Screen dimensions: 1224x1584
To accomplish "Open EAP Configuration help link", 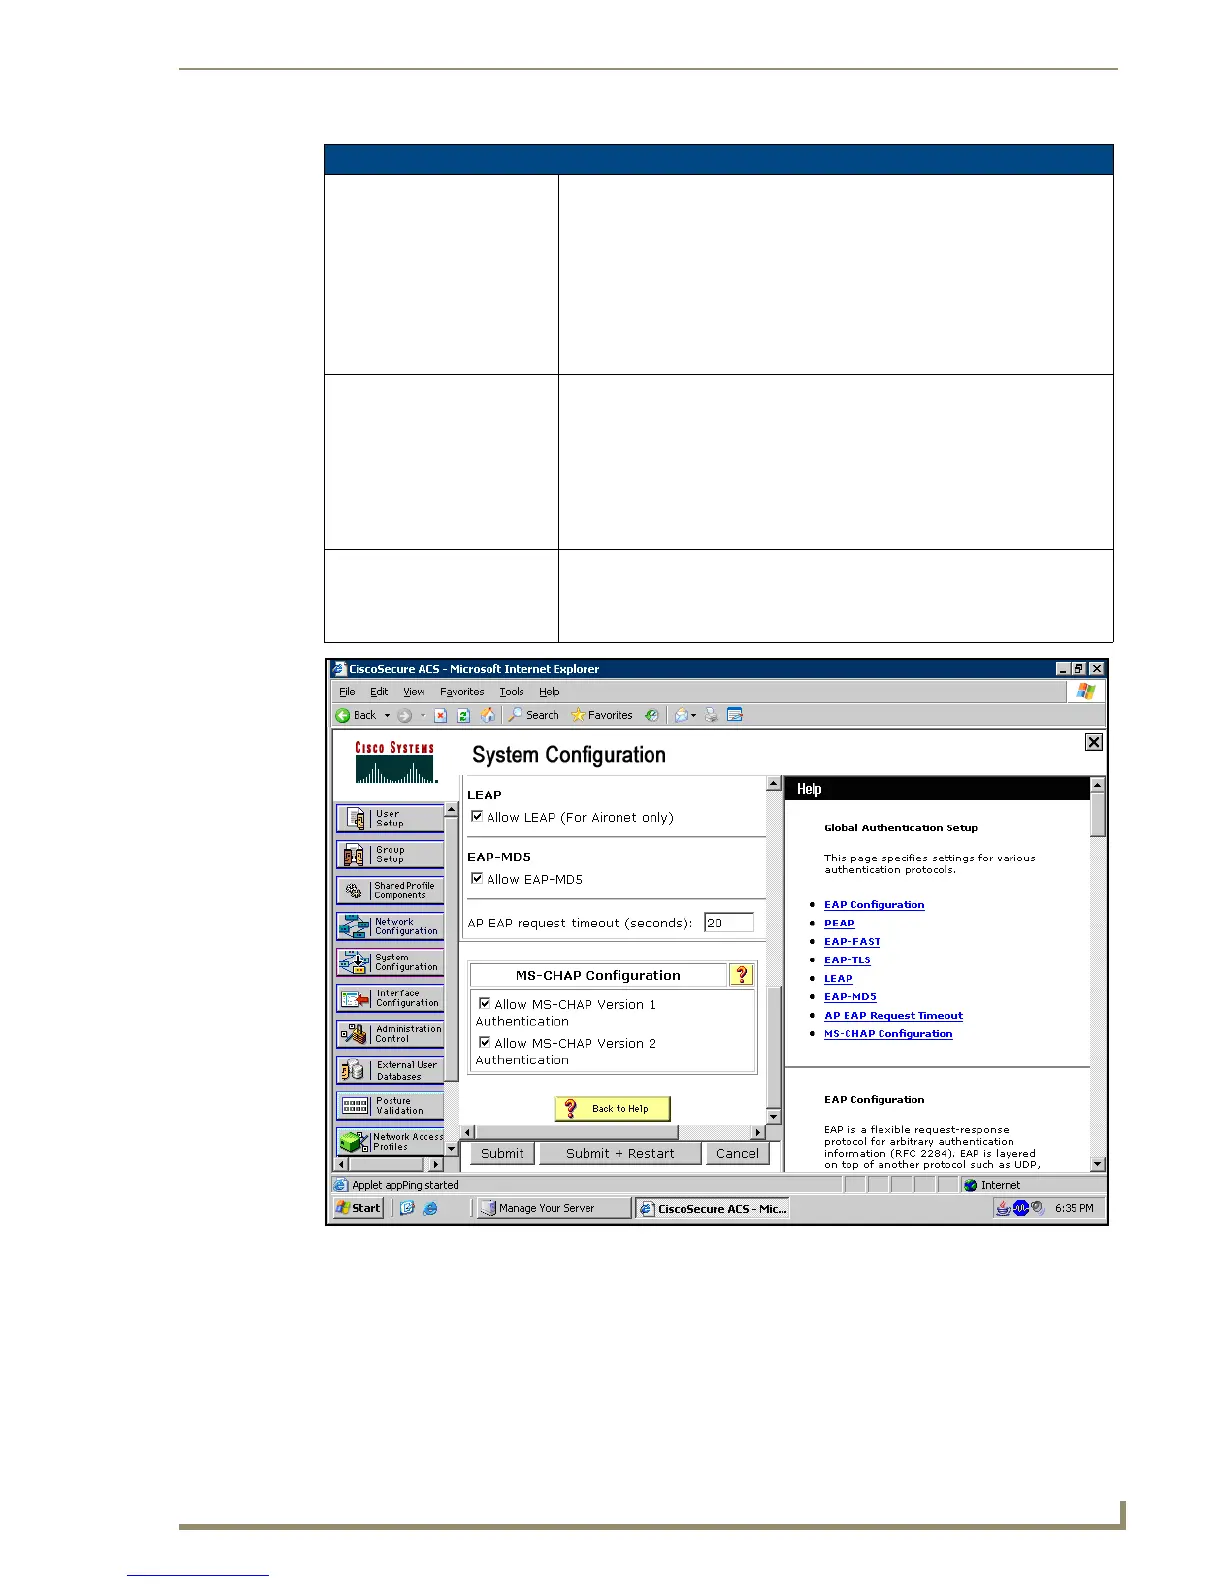I will (874, 905).
